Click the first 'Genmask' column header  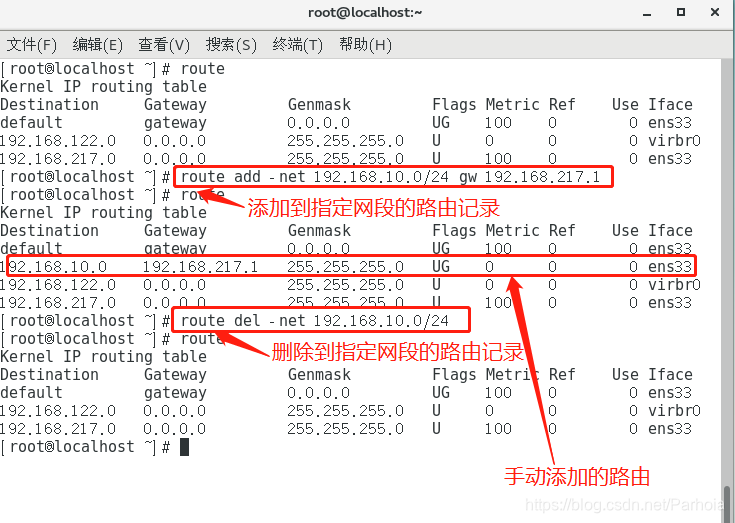pos(319,105)
